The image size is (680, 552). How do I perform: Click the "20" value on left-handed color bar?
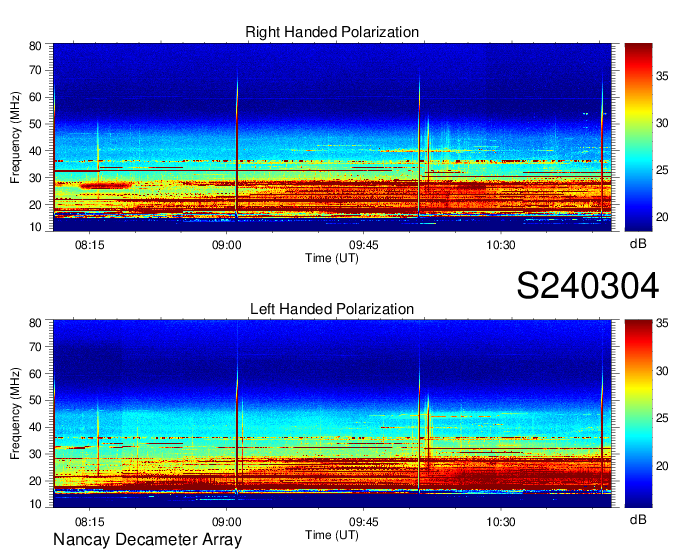(x=662, y=466)
